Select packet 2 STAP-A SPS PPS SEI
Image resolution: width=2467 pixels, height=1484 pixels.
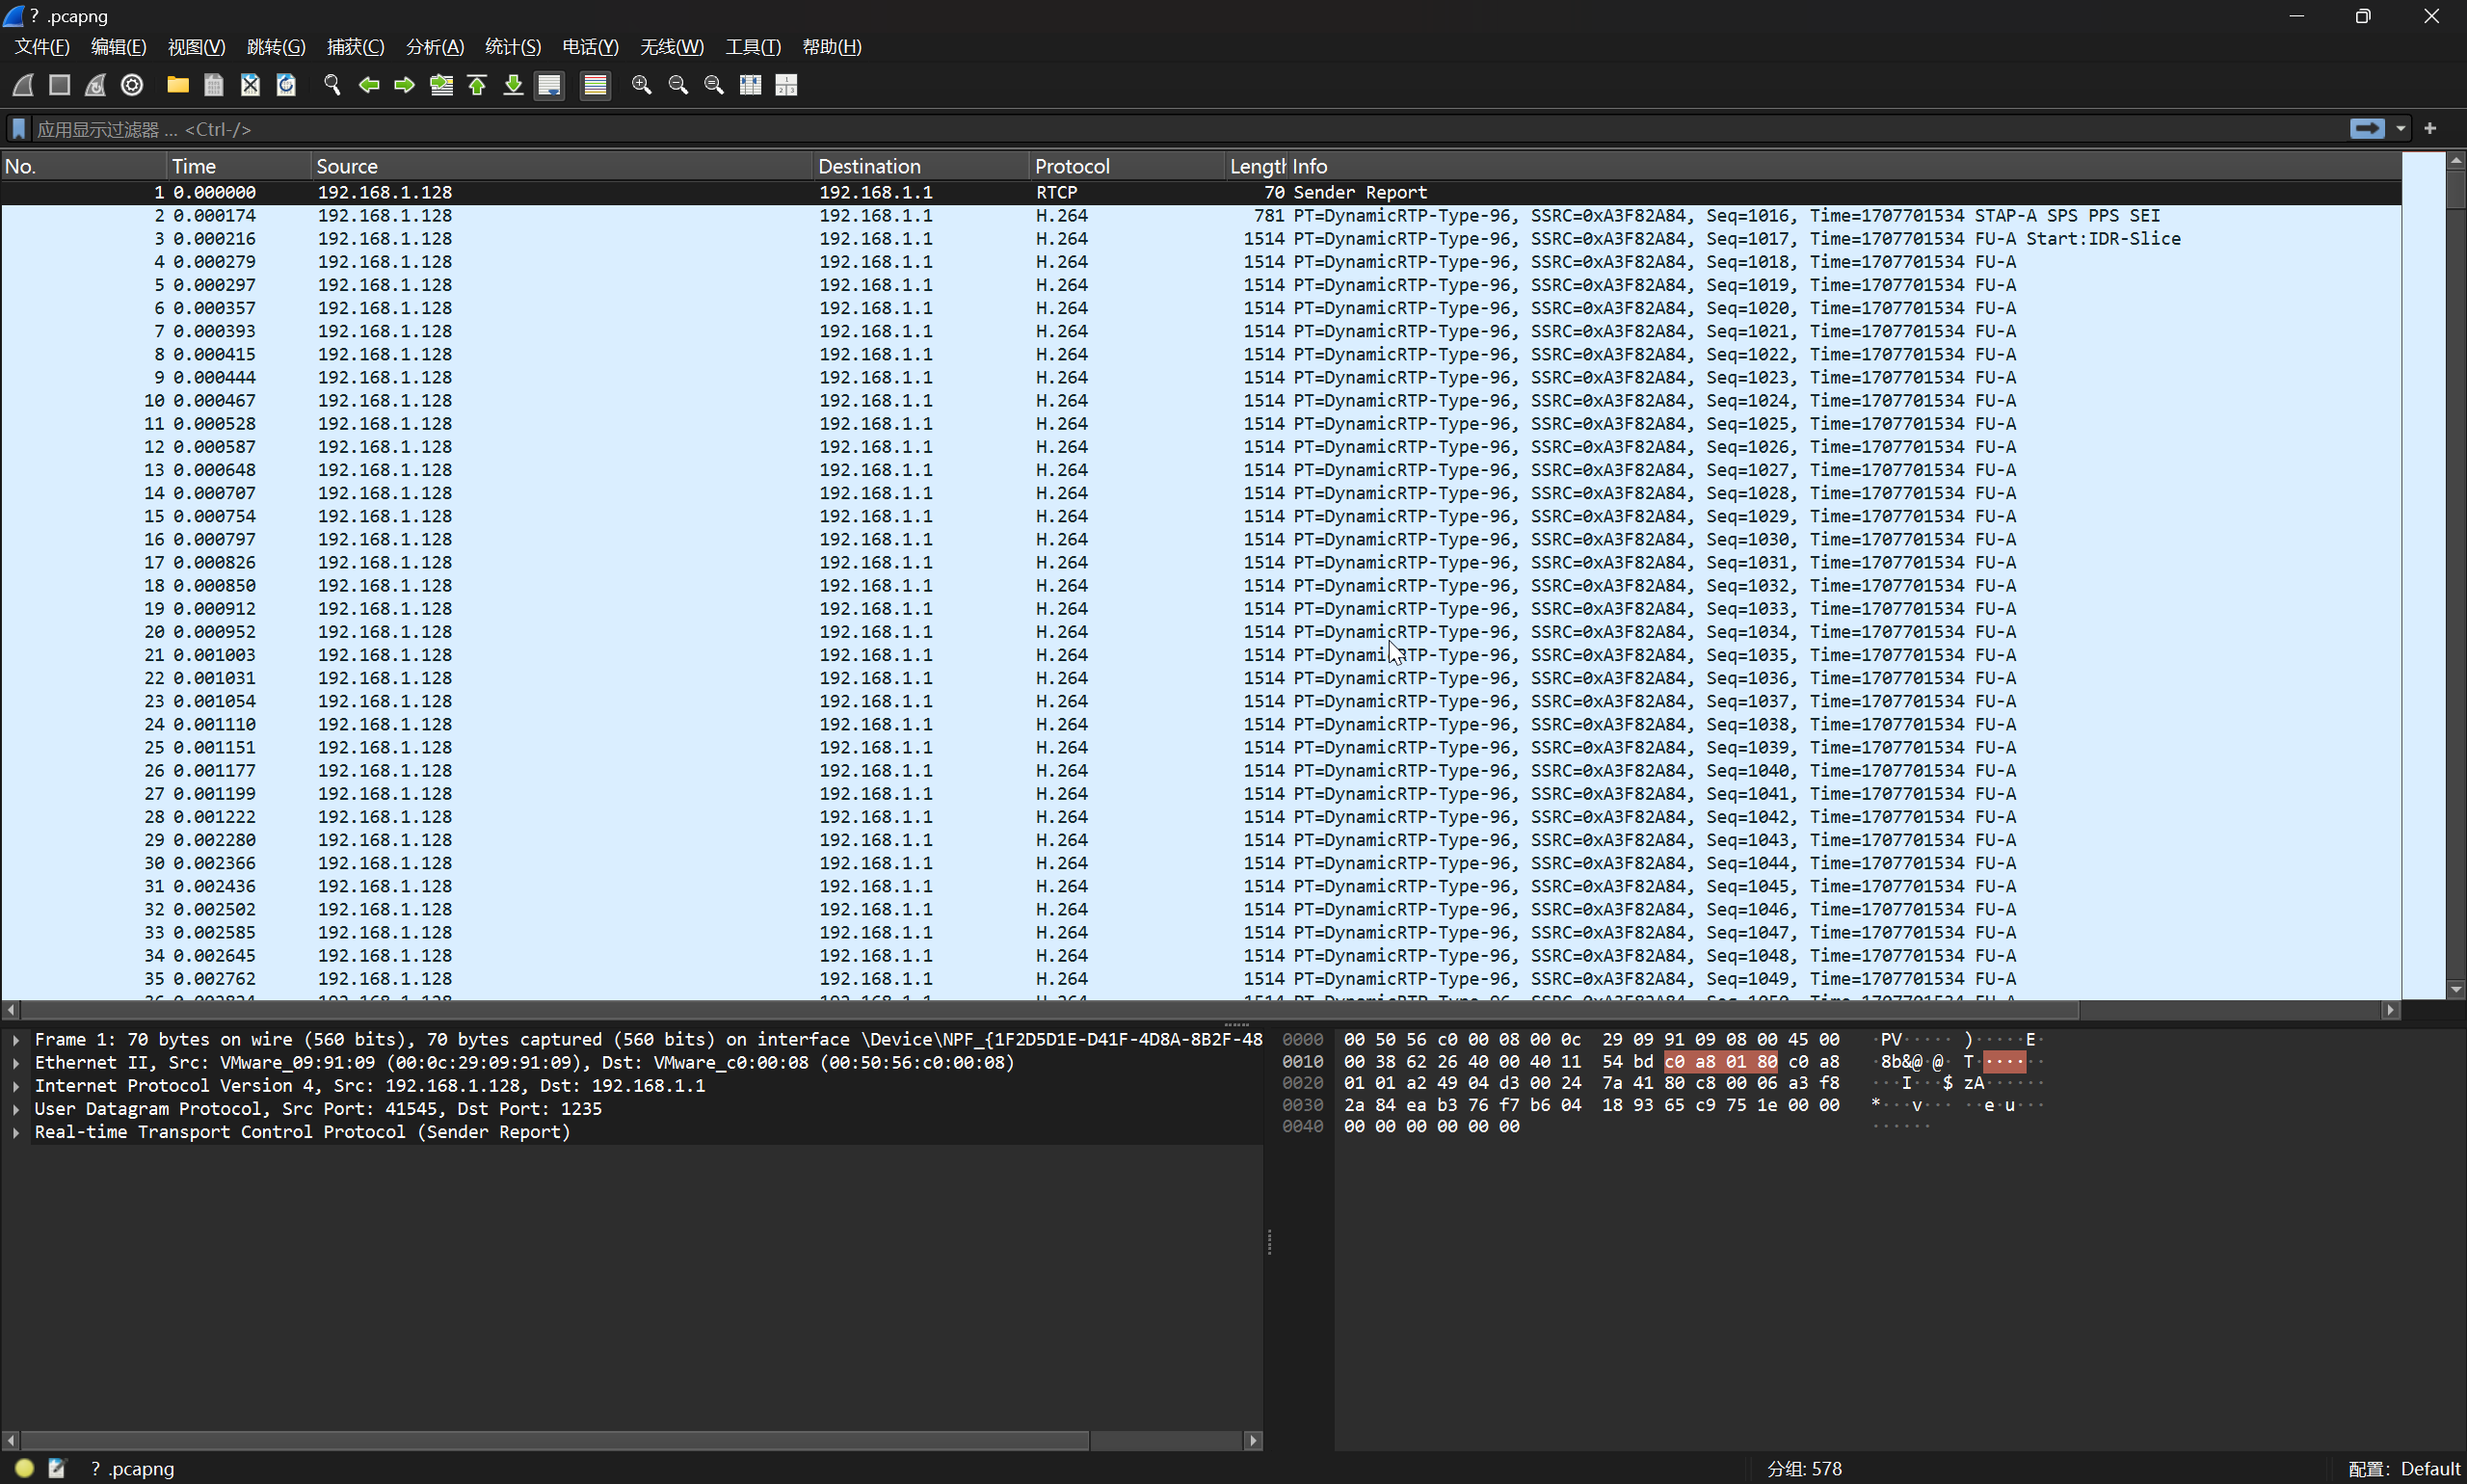pos(1200,215)
